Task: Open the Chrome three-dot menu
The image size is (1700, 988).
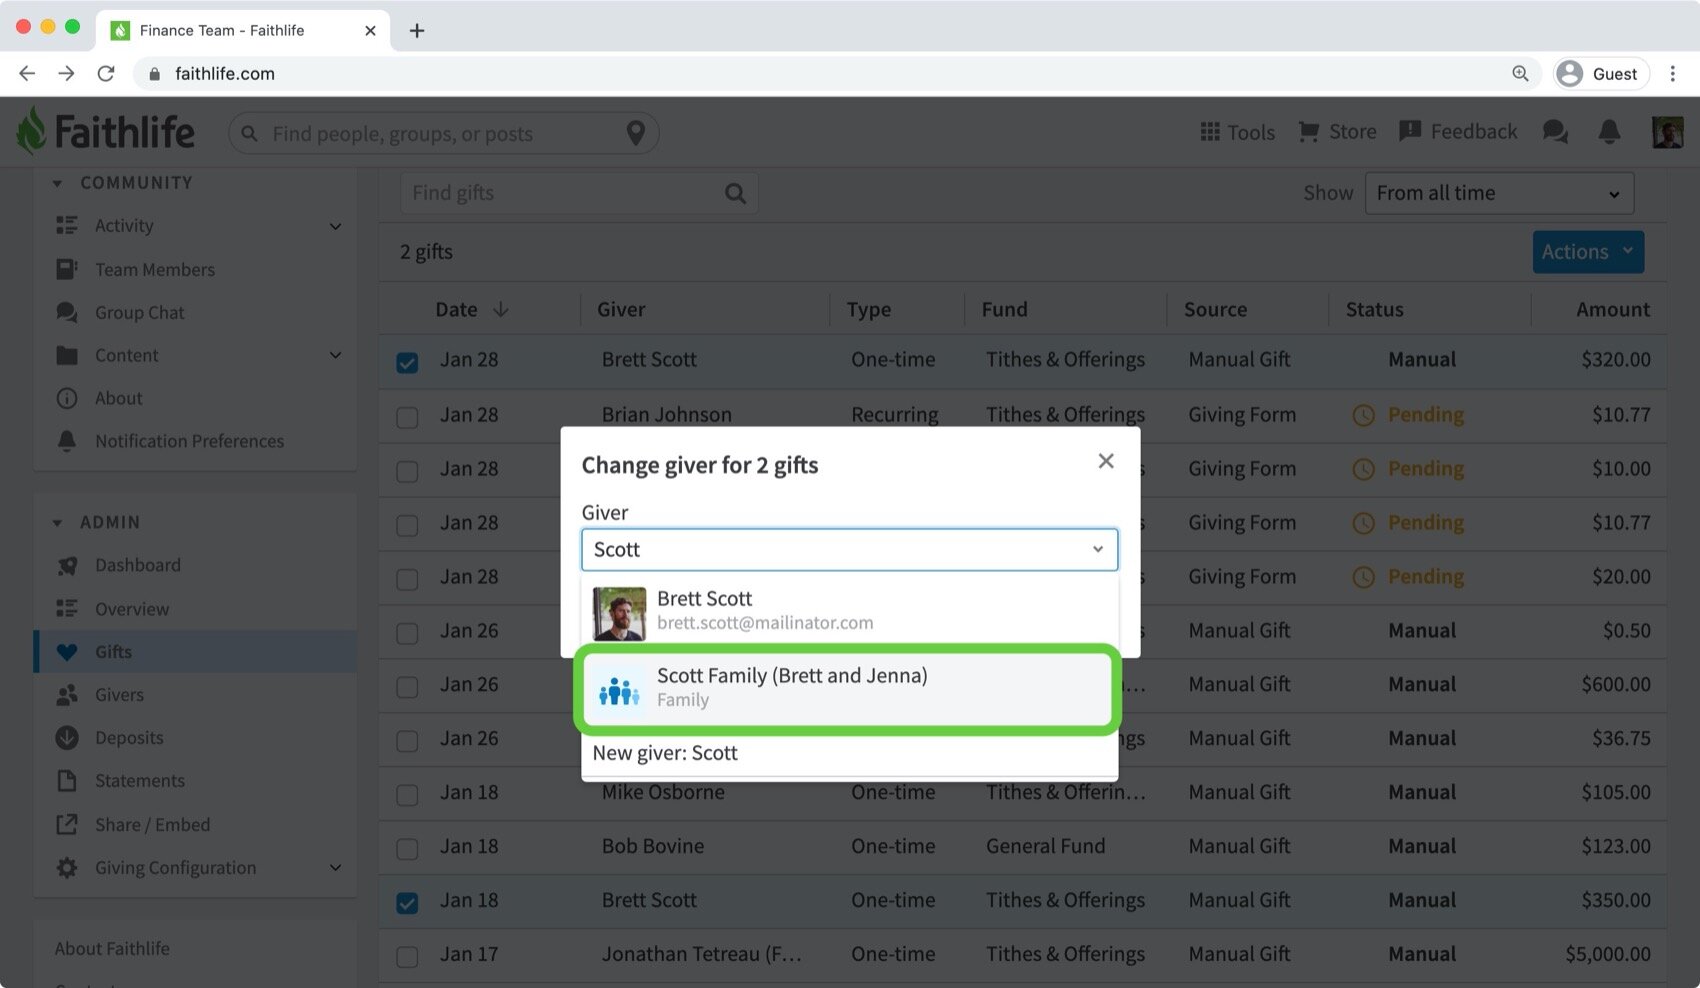Action: (1672, 73)
